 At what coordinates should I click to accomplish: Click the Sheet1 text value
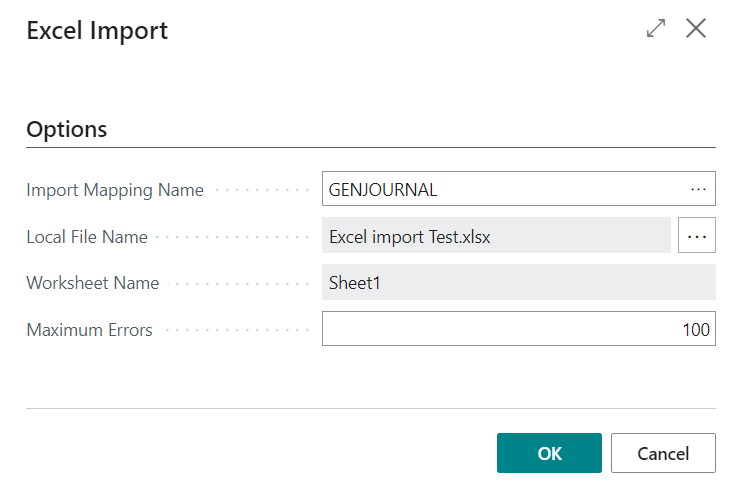[x=354, y=283]
